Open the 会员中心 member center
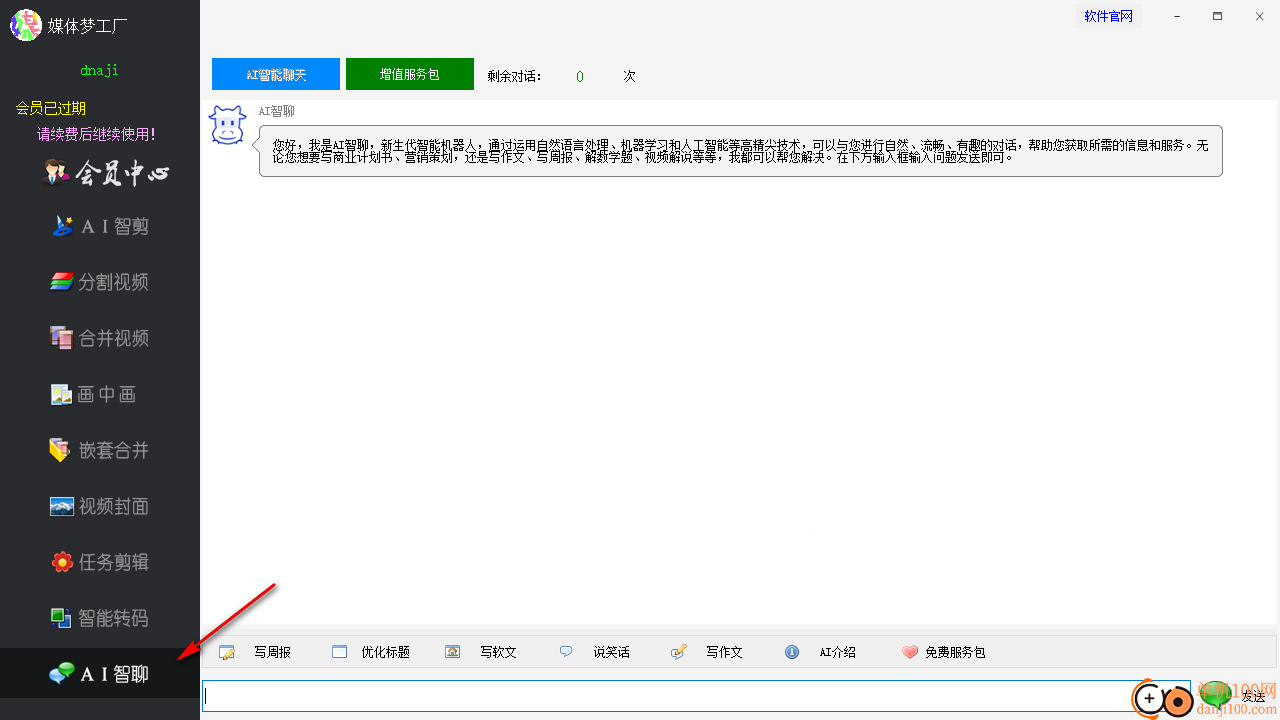This screenshot has height=720, width=1280. (x=106, y=173)
